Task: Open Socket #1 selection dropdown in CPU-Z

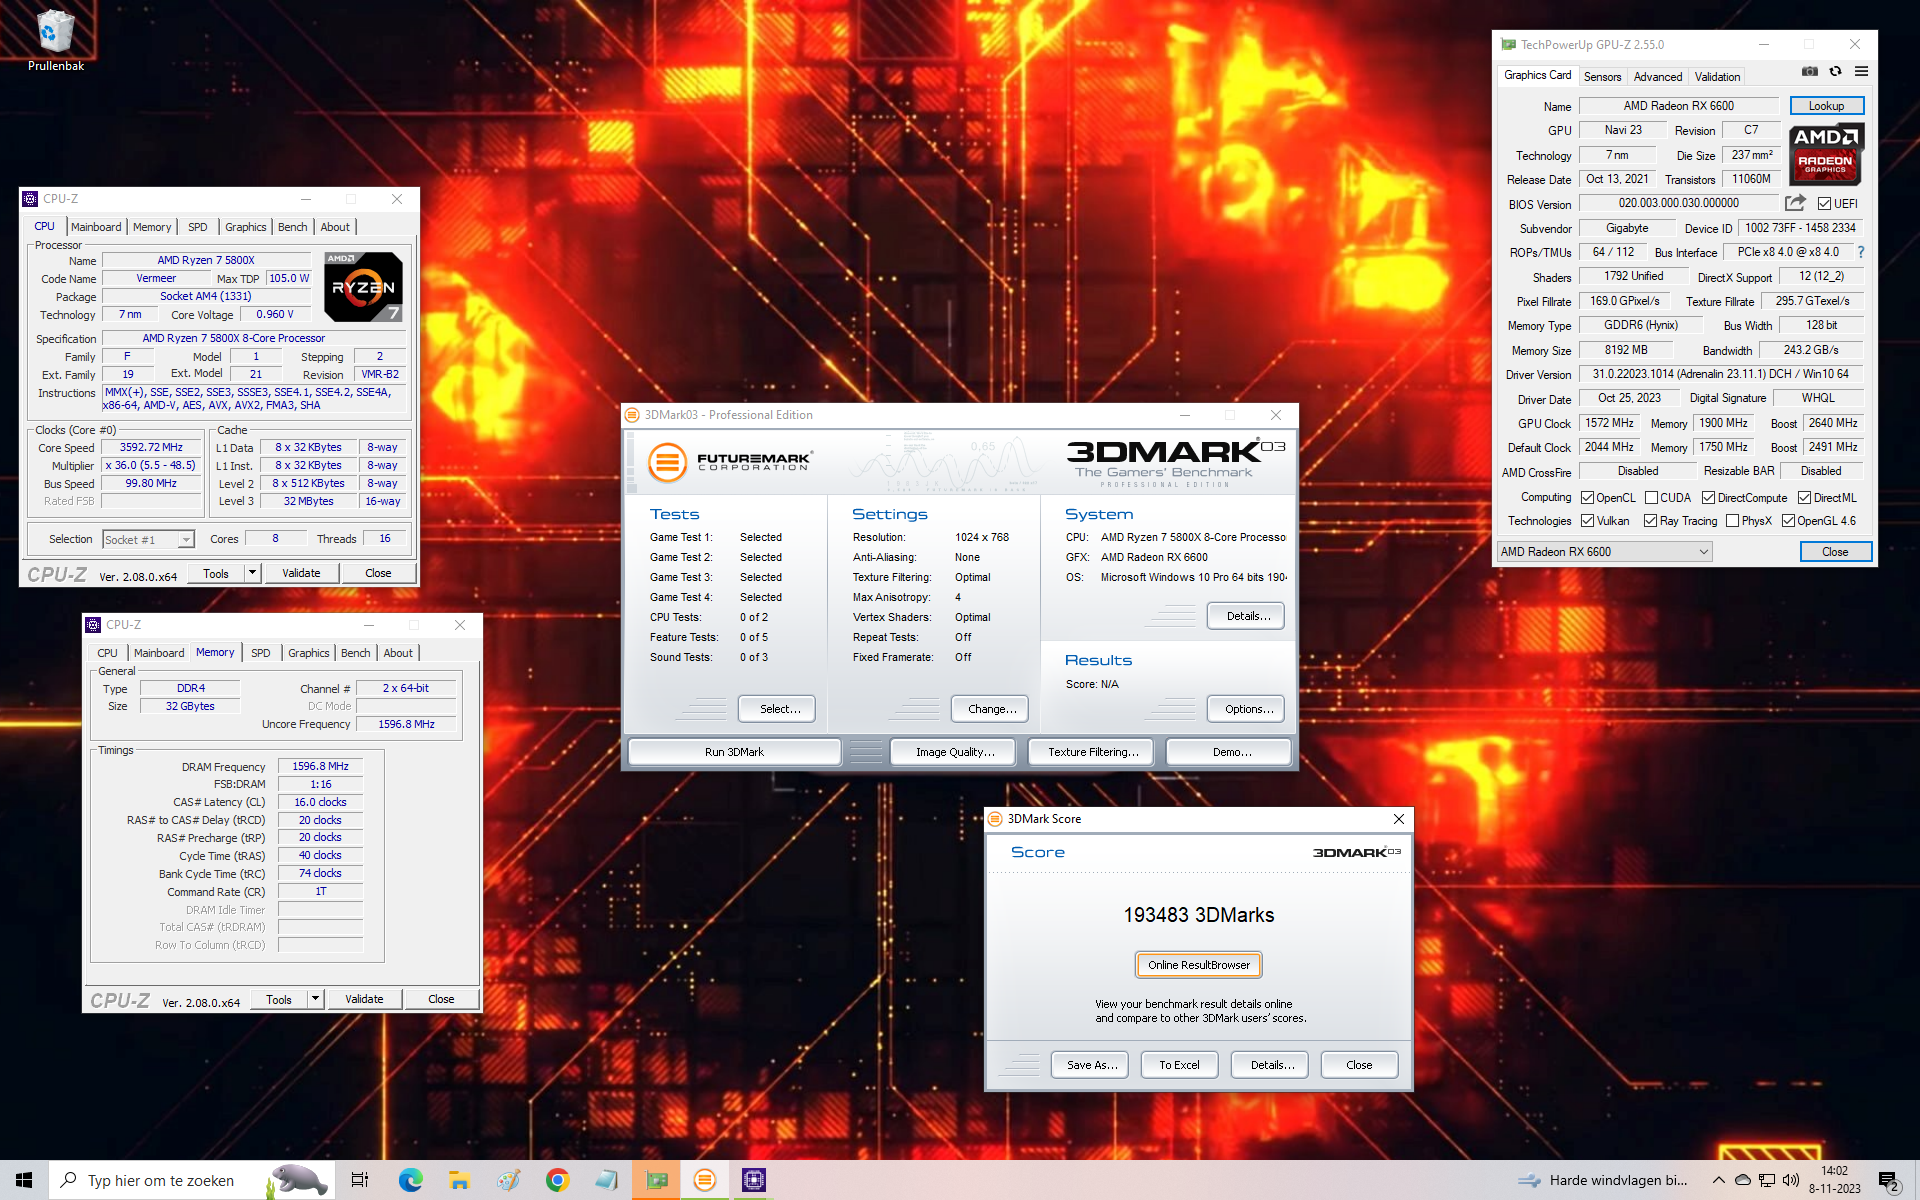Action: click(x=148, y=539)
